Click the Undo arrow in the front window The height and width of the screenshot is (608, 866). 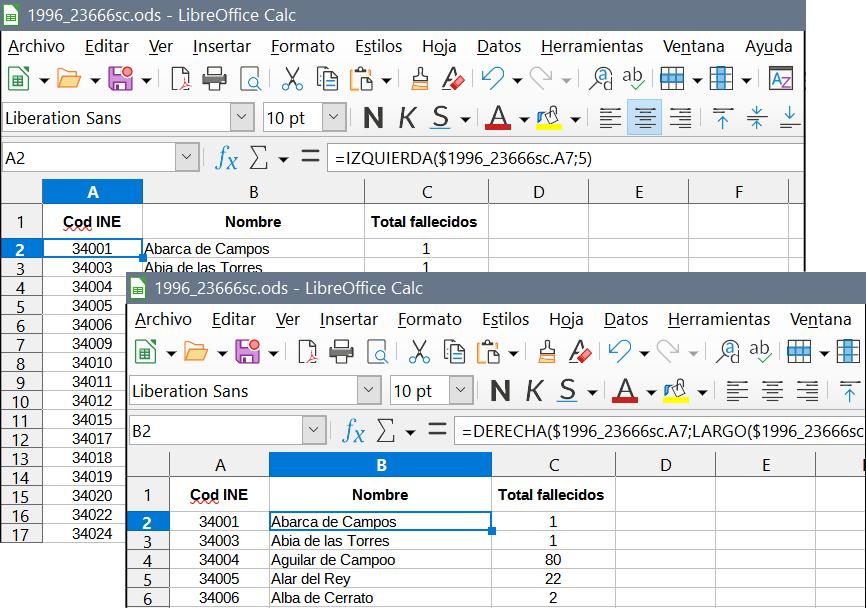pyautogui.click(x=620, y=352)
